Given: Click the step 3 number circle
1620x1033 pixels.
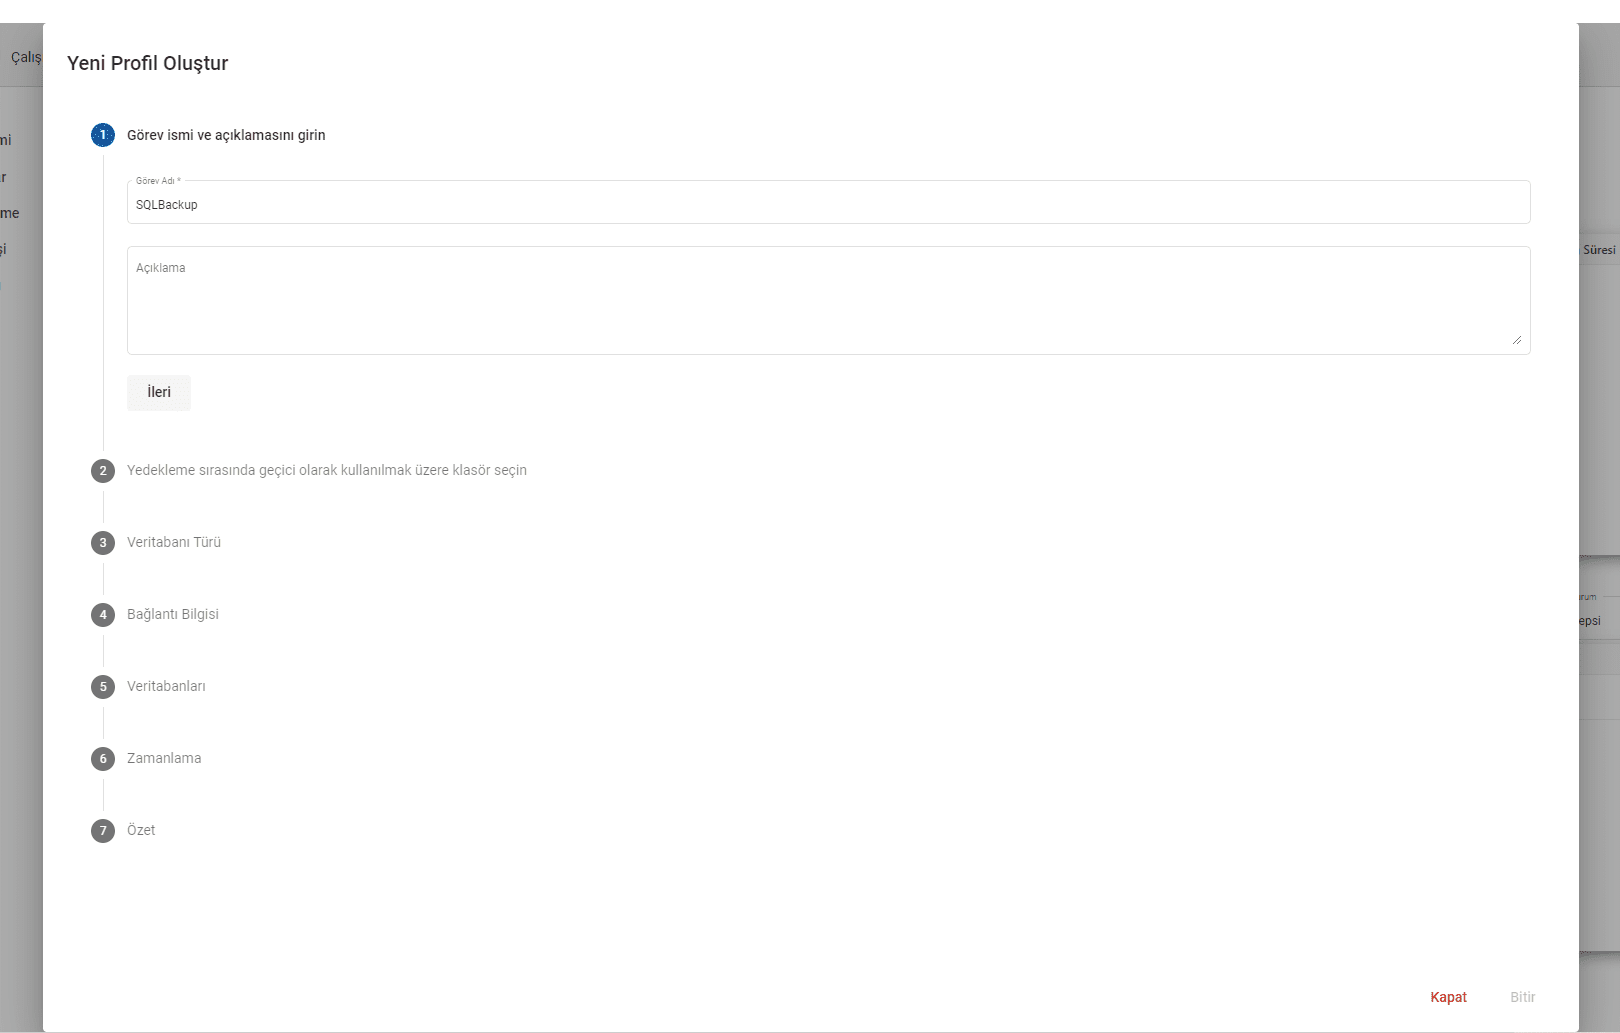Looking at the screenshot, I should 103,543.
